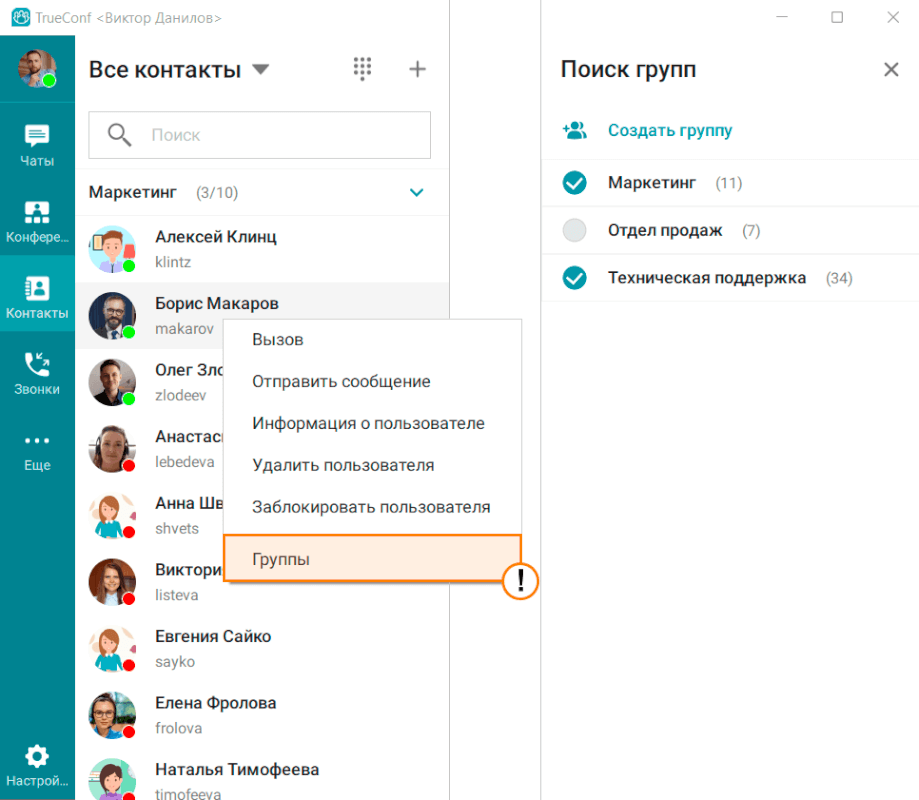The width and height of the screenshot is (919, 800).
Task: Select Заблокировать пользователя menu entry
Action: pos(372,507)
